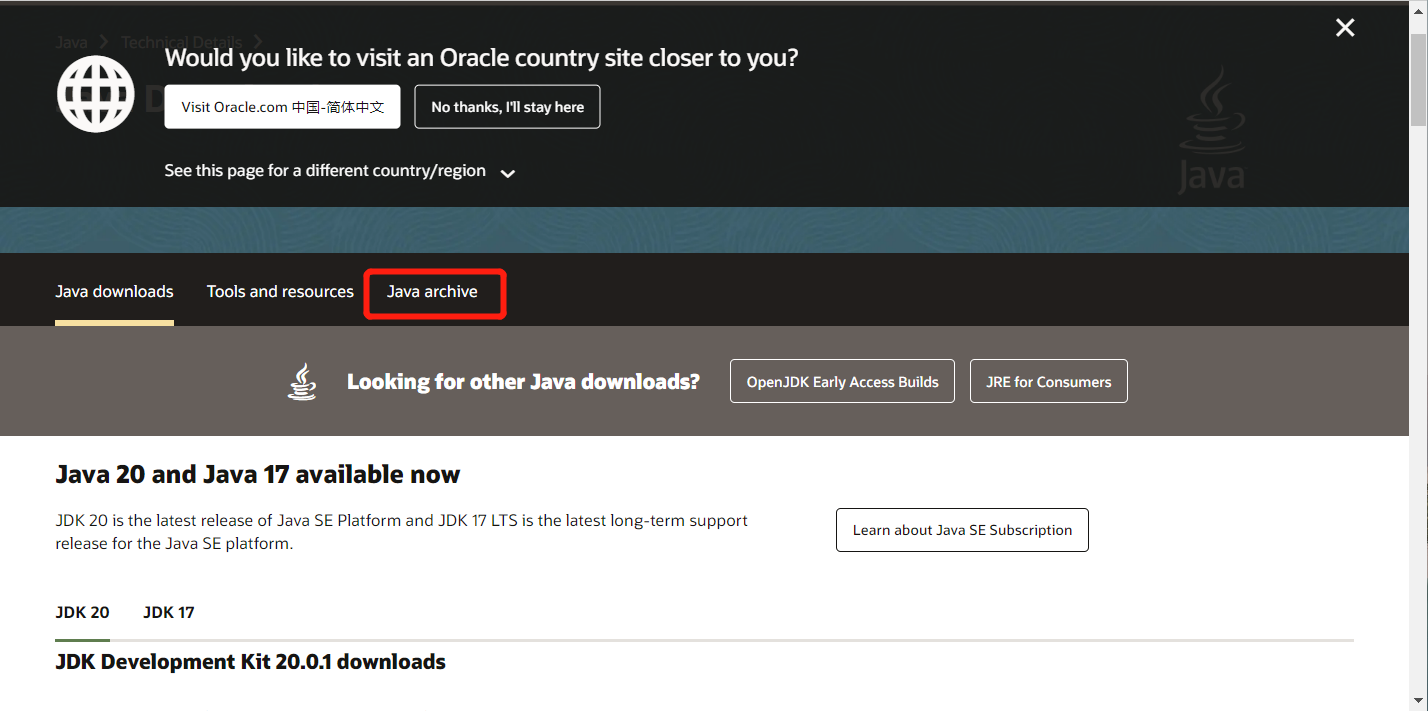Click the scrollbar down arrow
This screenshot has width=1428, height=711.
1419,702
